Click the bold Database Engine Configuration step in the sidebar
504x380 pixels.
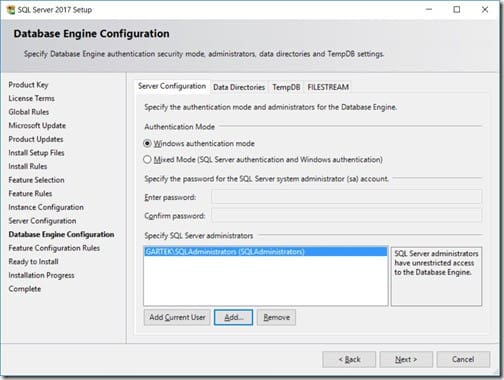point(61,235)
